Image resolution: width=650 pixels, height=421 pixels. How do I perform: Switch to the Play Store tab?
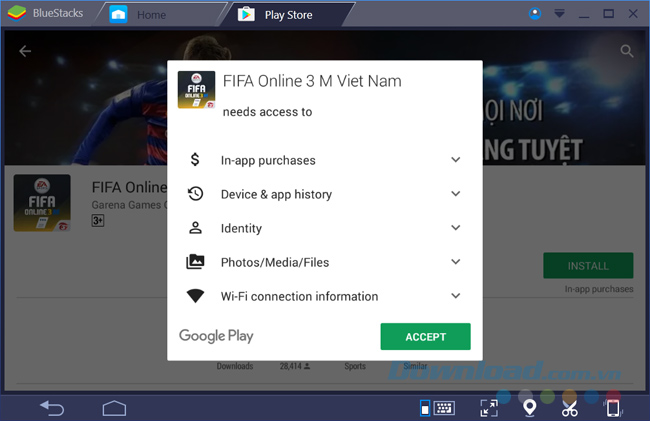click(289, 15)
